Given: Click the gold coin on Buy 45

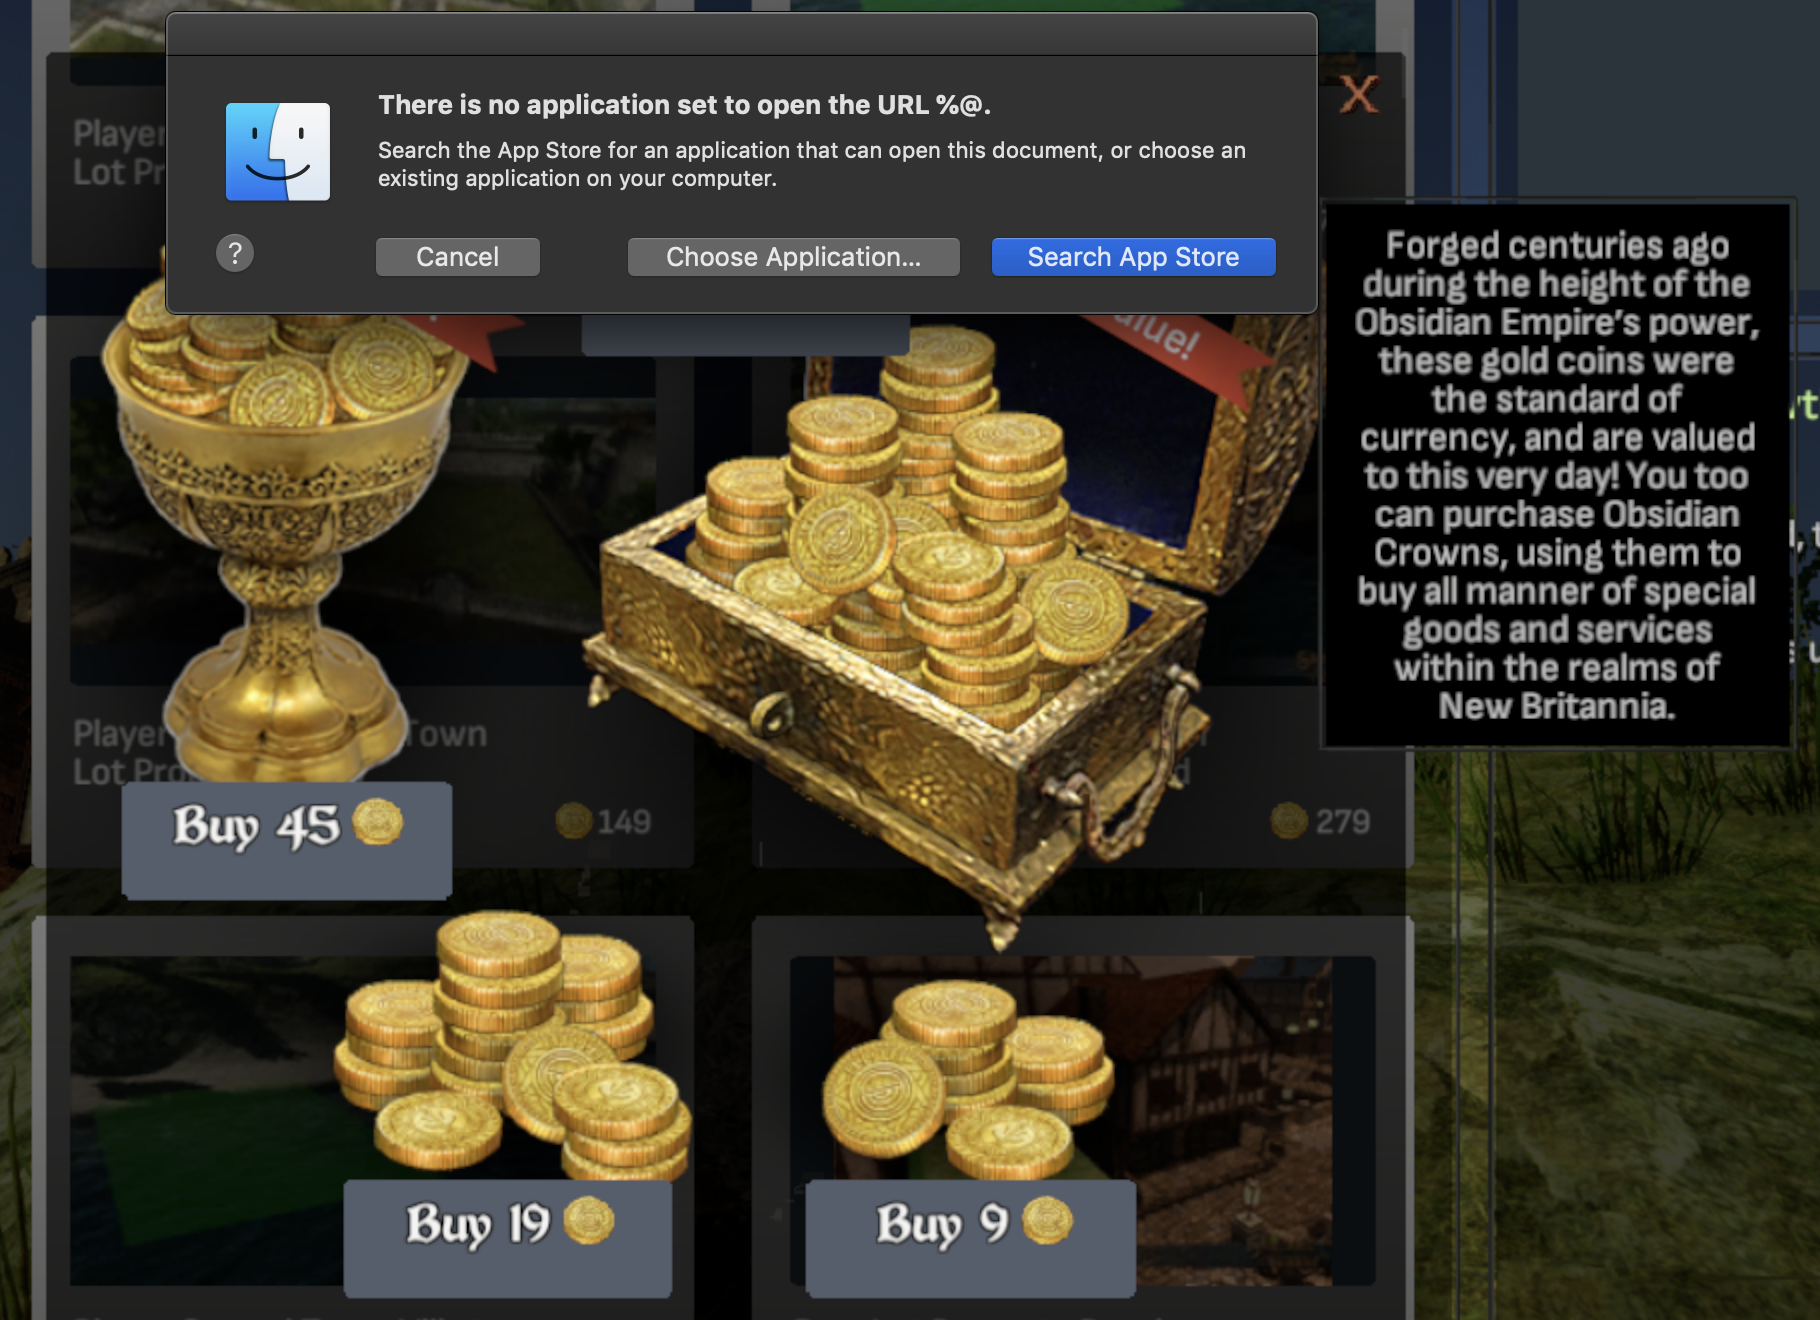Looking at the screenshot, I should coord(378,822).
